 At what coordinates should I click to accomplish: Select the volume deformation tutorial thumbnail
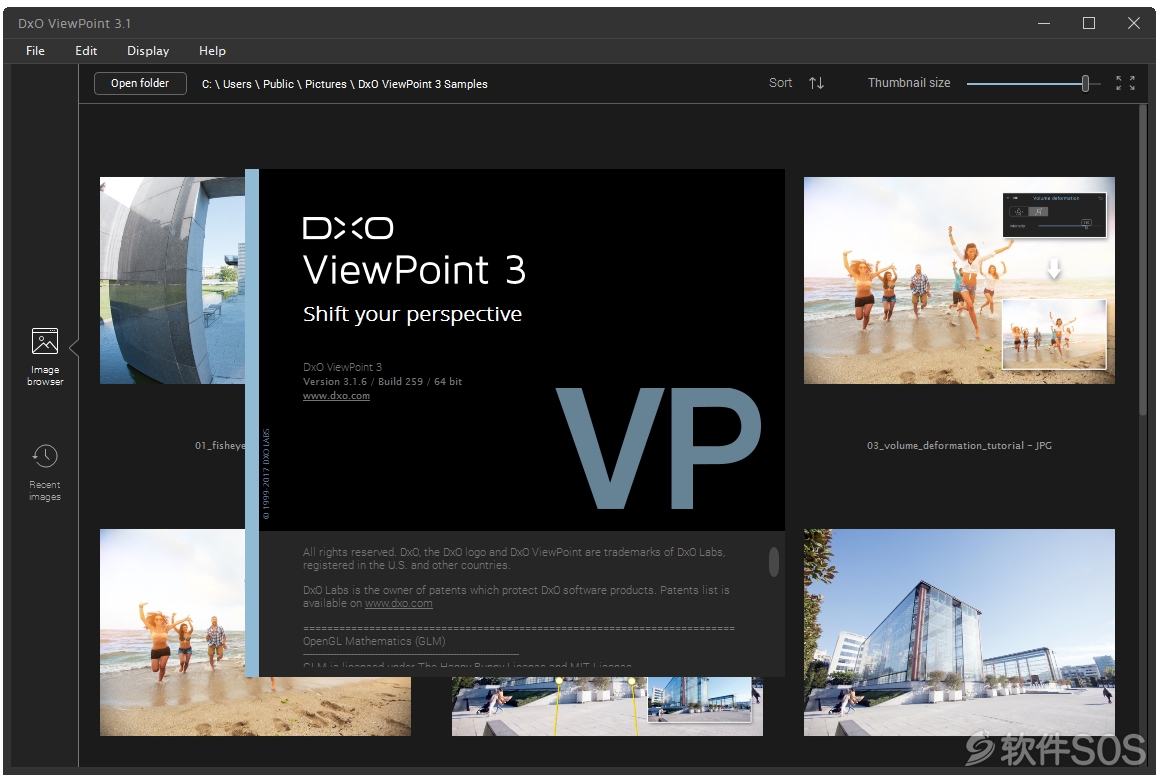959,280
